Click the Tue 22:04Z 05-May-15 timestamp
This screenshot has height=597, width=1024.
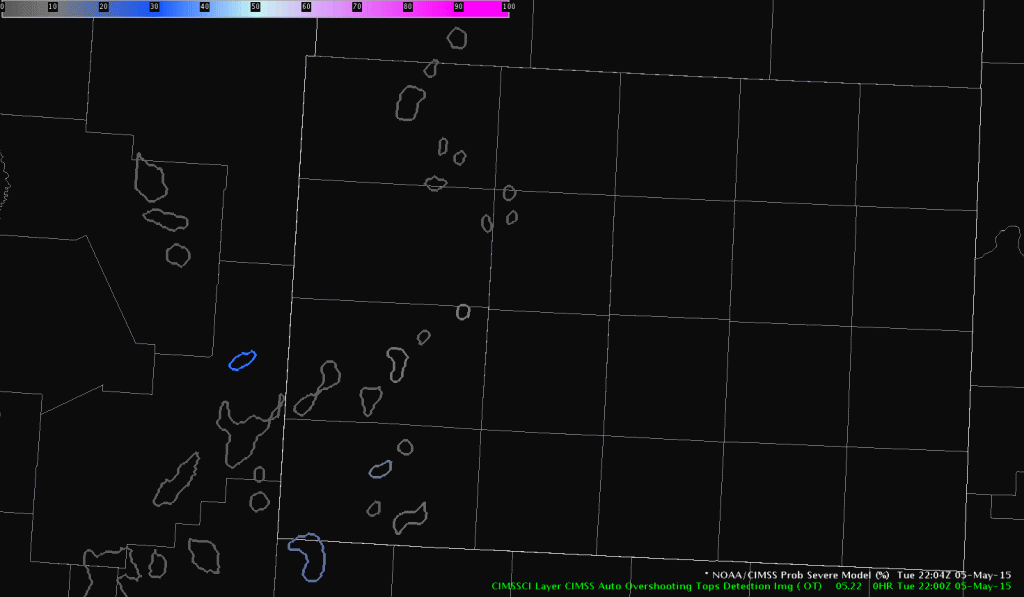tap(957, 575)
